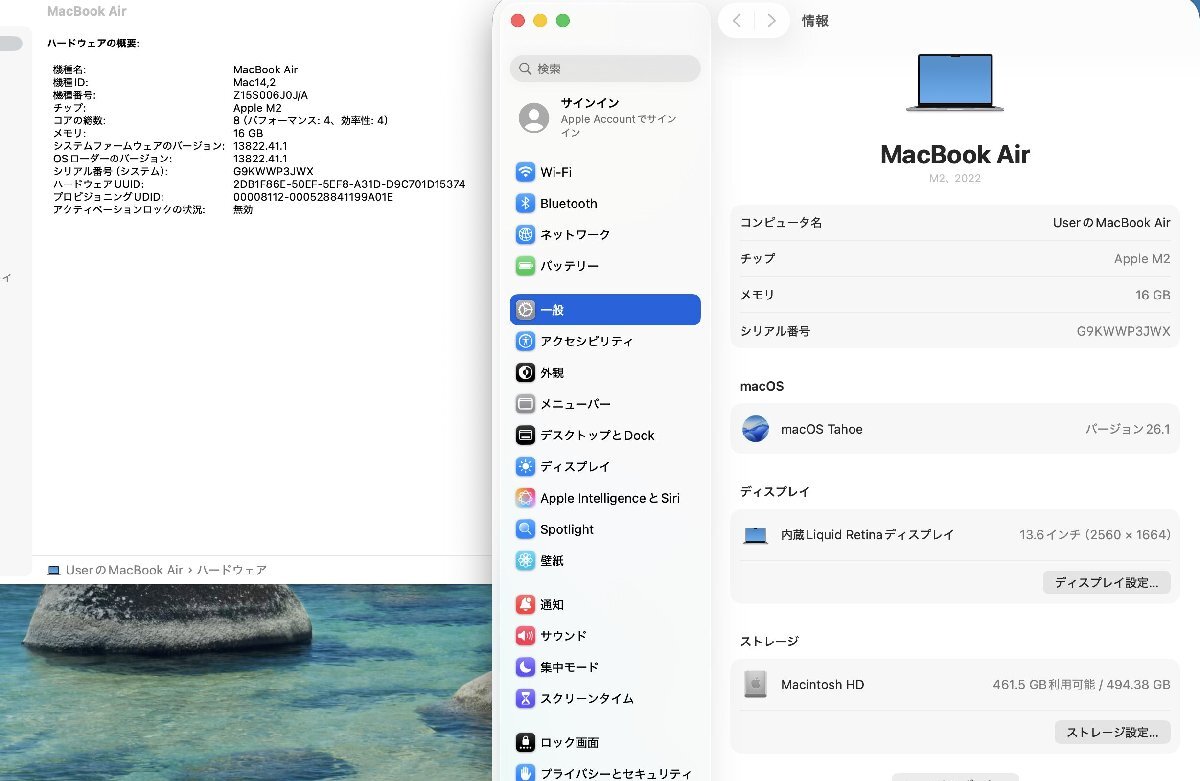This screenshot has width=1200, height=781.
Task: Select OSローダーのバージョン value 13822.41.1
Action: click(260, 159)
